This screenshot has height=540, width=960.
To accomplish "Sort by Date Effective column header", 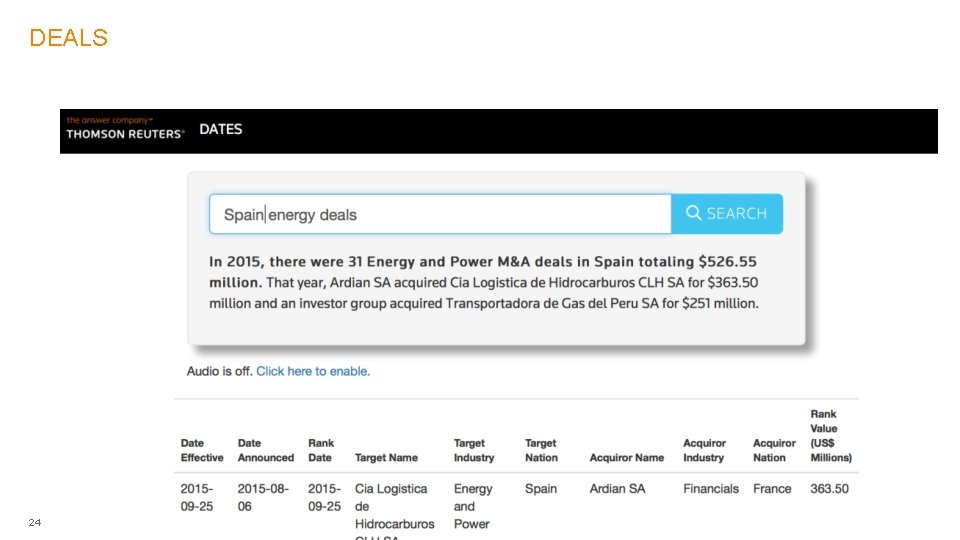I will click(202, 450).
